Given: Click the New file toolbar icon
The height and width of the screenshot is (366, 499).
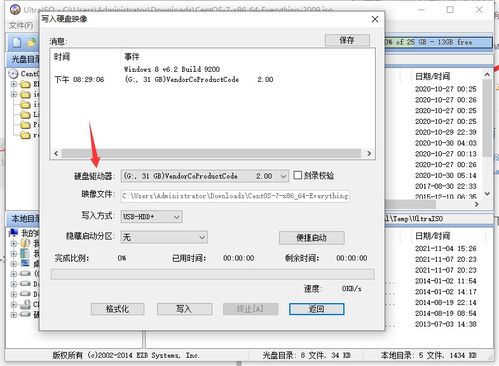Looking at the screenshot, I should [17, 43].
